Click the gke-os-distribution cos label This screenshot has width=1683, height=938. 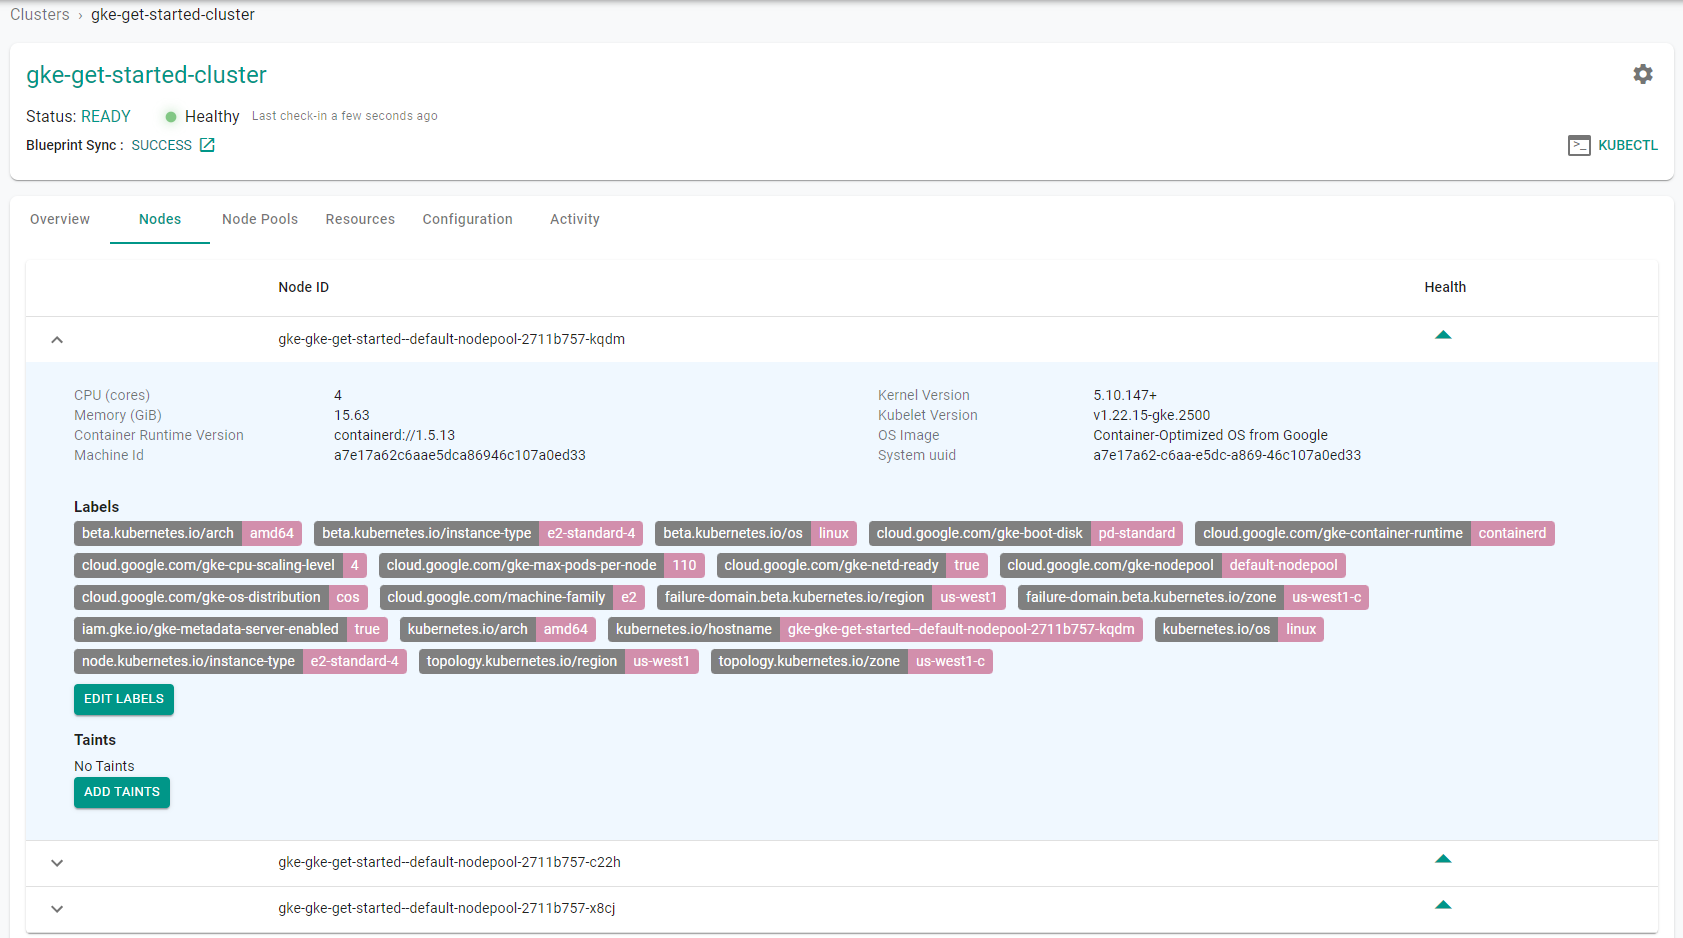pyautogui.click(x=221, y=597)
